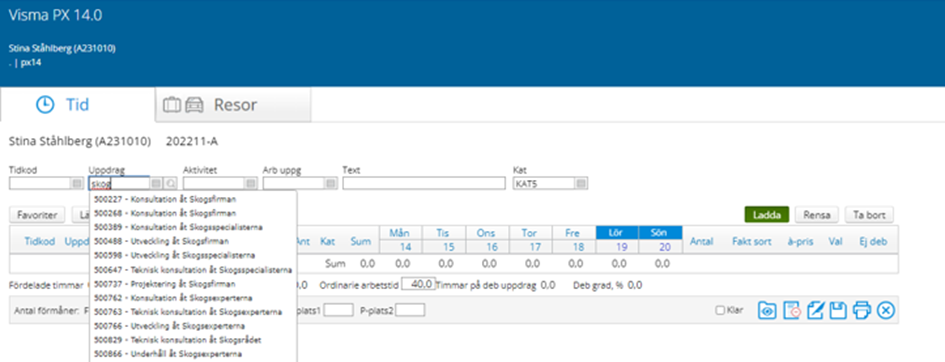Viewport: 945px width, 362px height.
Task: Click the Visma PX 14.0 title
Action: pyautogui.click(x=55, y=16)
